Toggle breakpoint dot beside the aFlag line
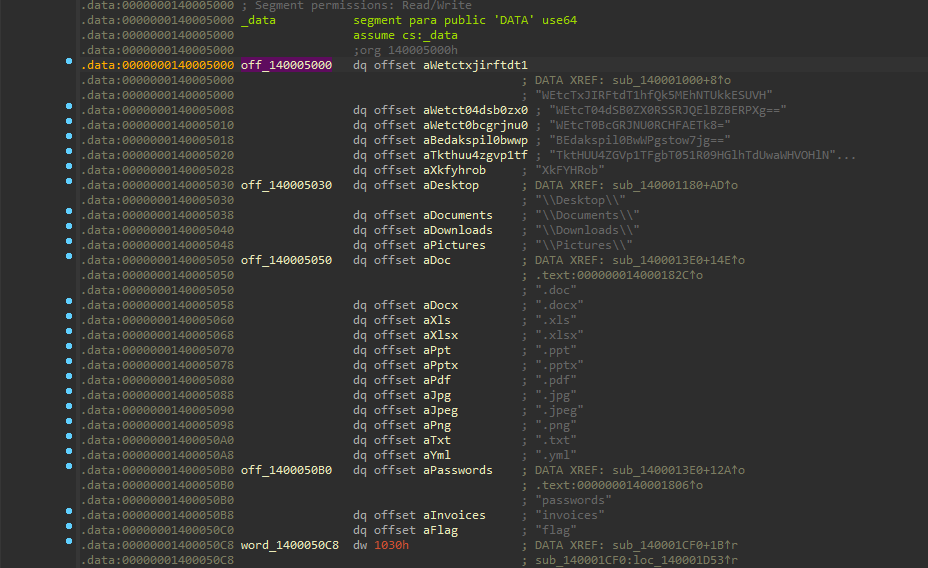The width and height of the screenshot is (928, 568). [68, 530]
